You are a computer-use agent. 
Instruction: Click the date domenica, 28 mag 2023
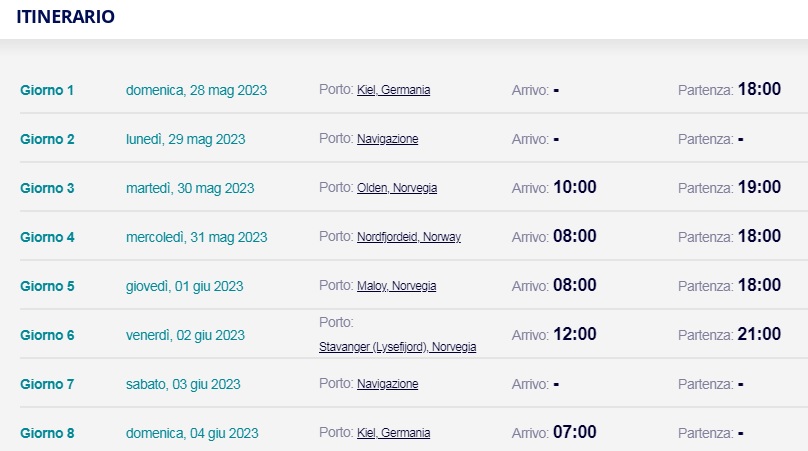point(196,90)
